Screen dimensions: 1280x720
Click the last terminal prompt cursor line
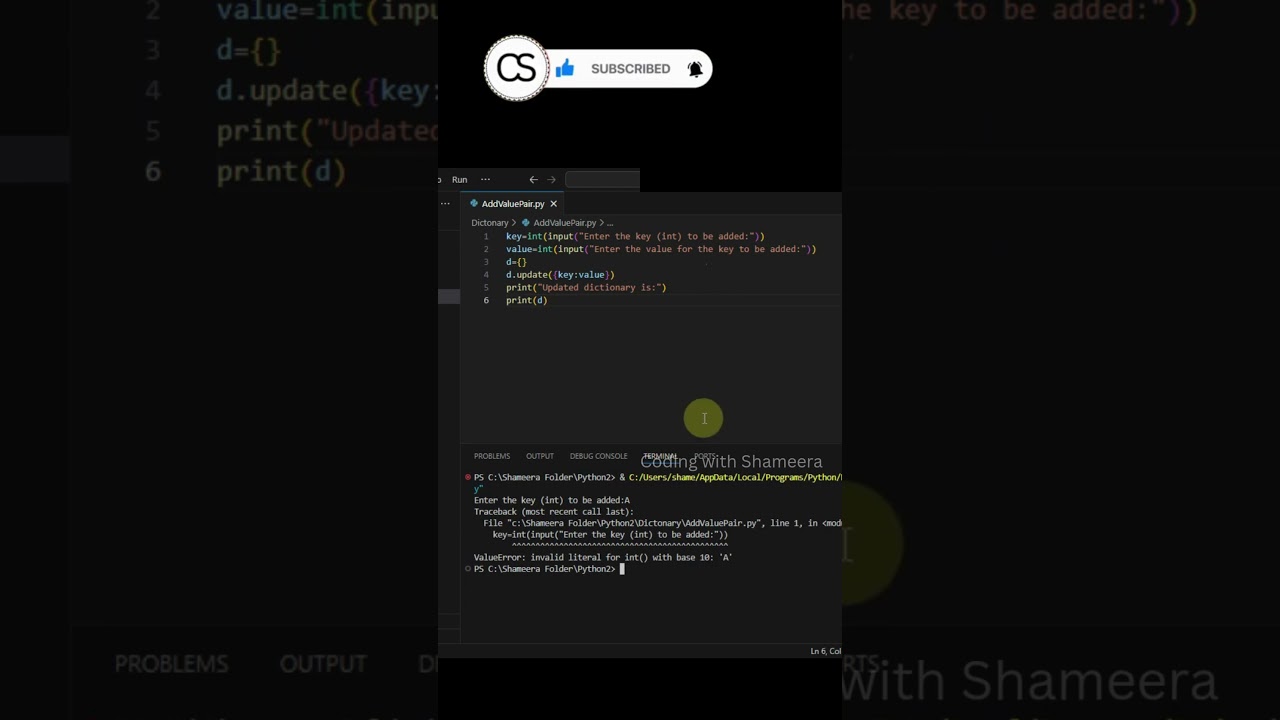[x=548, y=569]
